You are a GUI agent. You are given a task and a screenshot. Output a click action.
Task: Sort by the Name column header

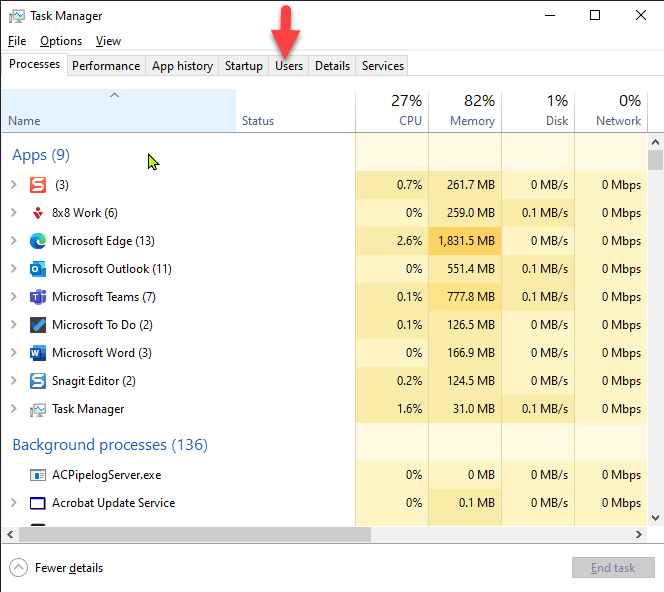[x=119, y=111]
